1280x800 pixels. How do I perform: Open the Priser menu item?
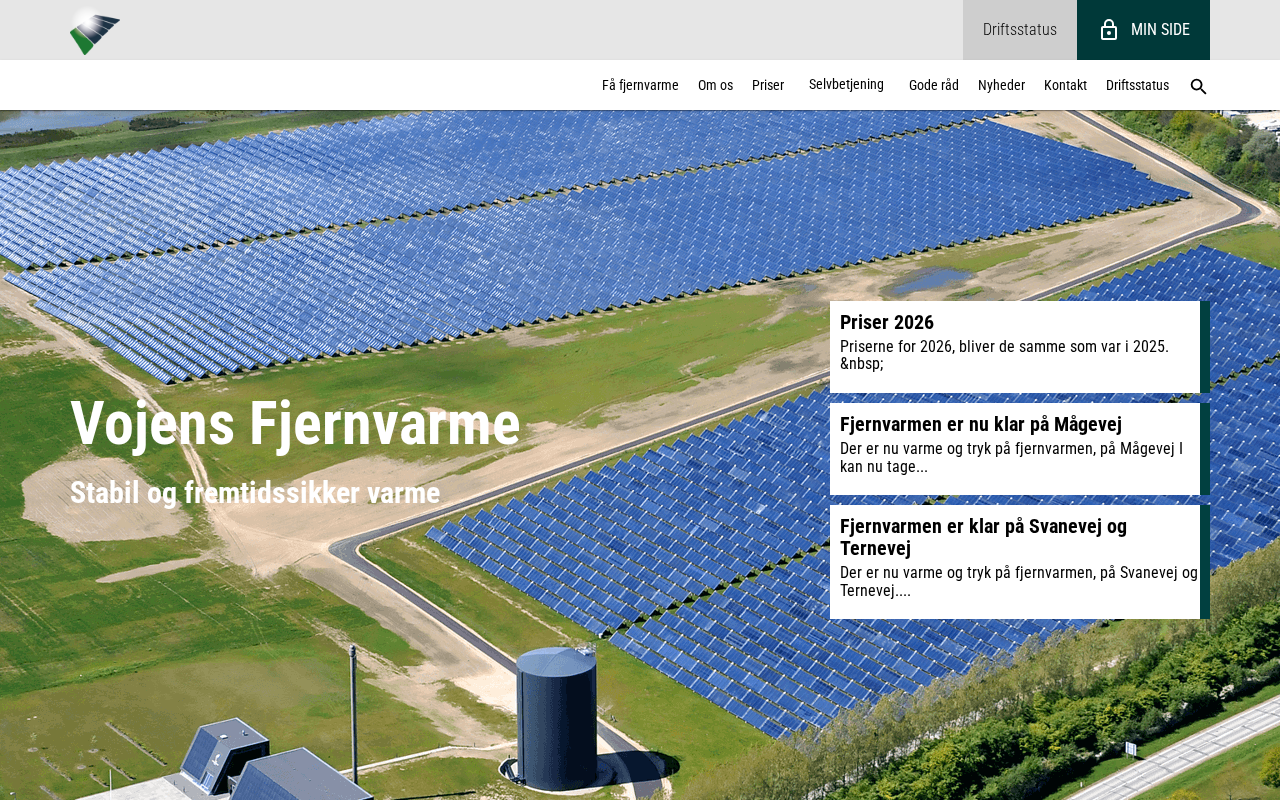(x=768, y=85)
